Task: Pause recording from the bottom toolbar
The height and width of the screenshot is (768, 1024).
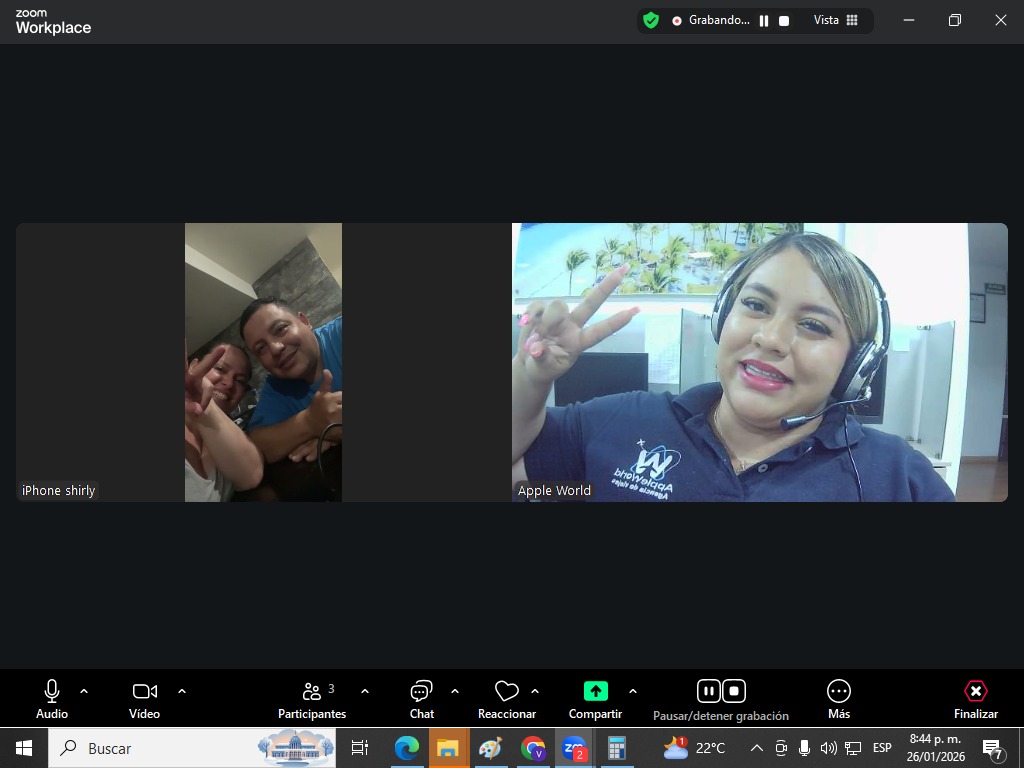Action: (x=708, y=691)
